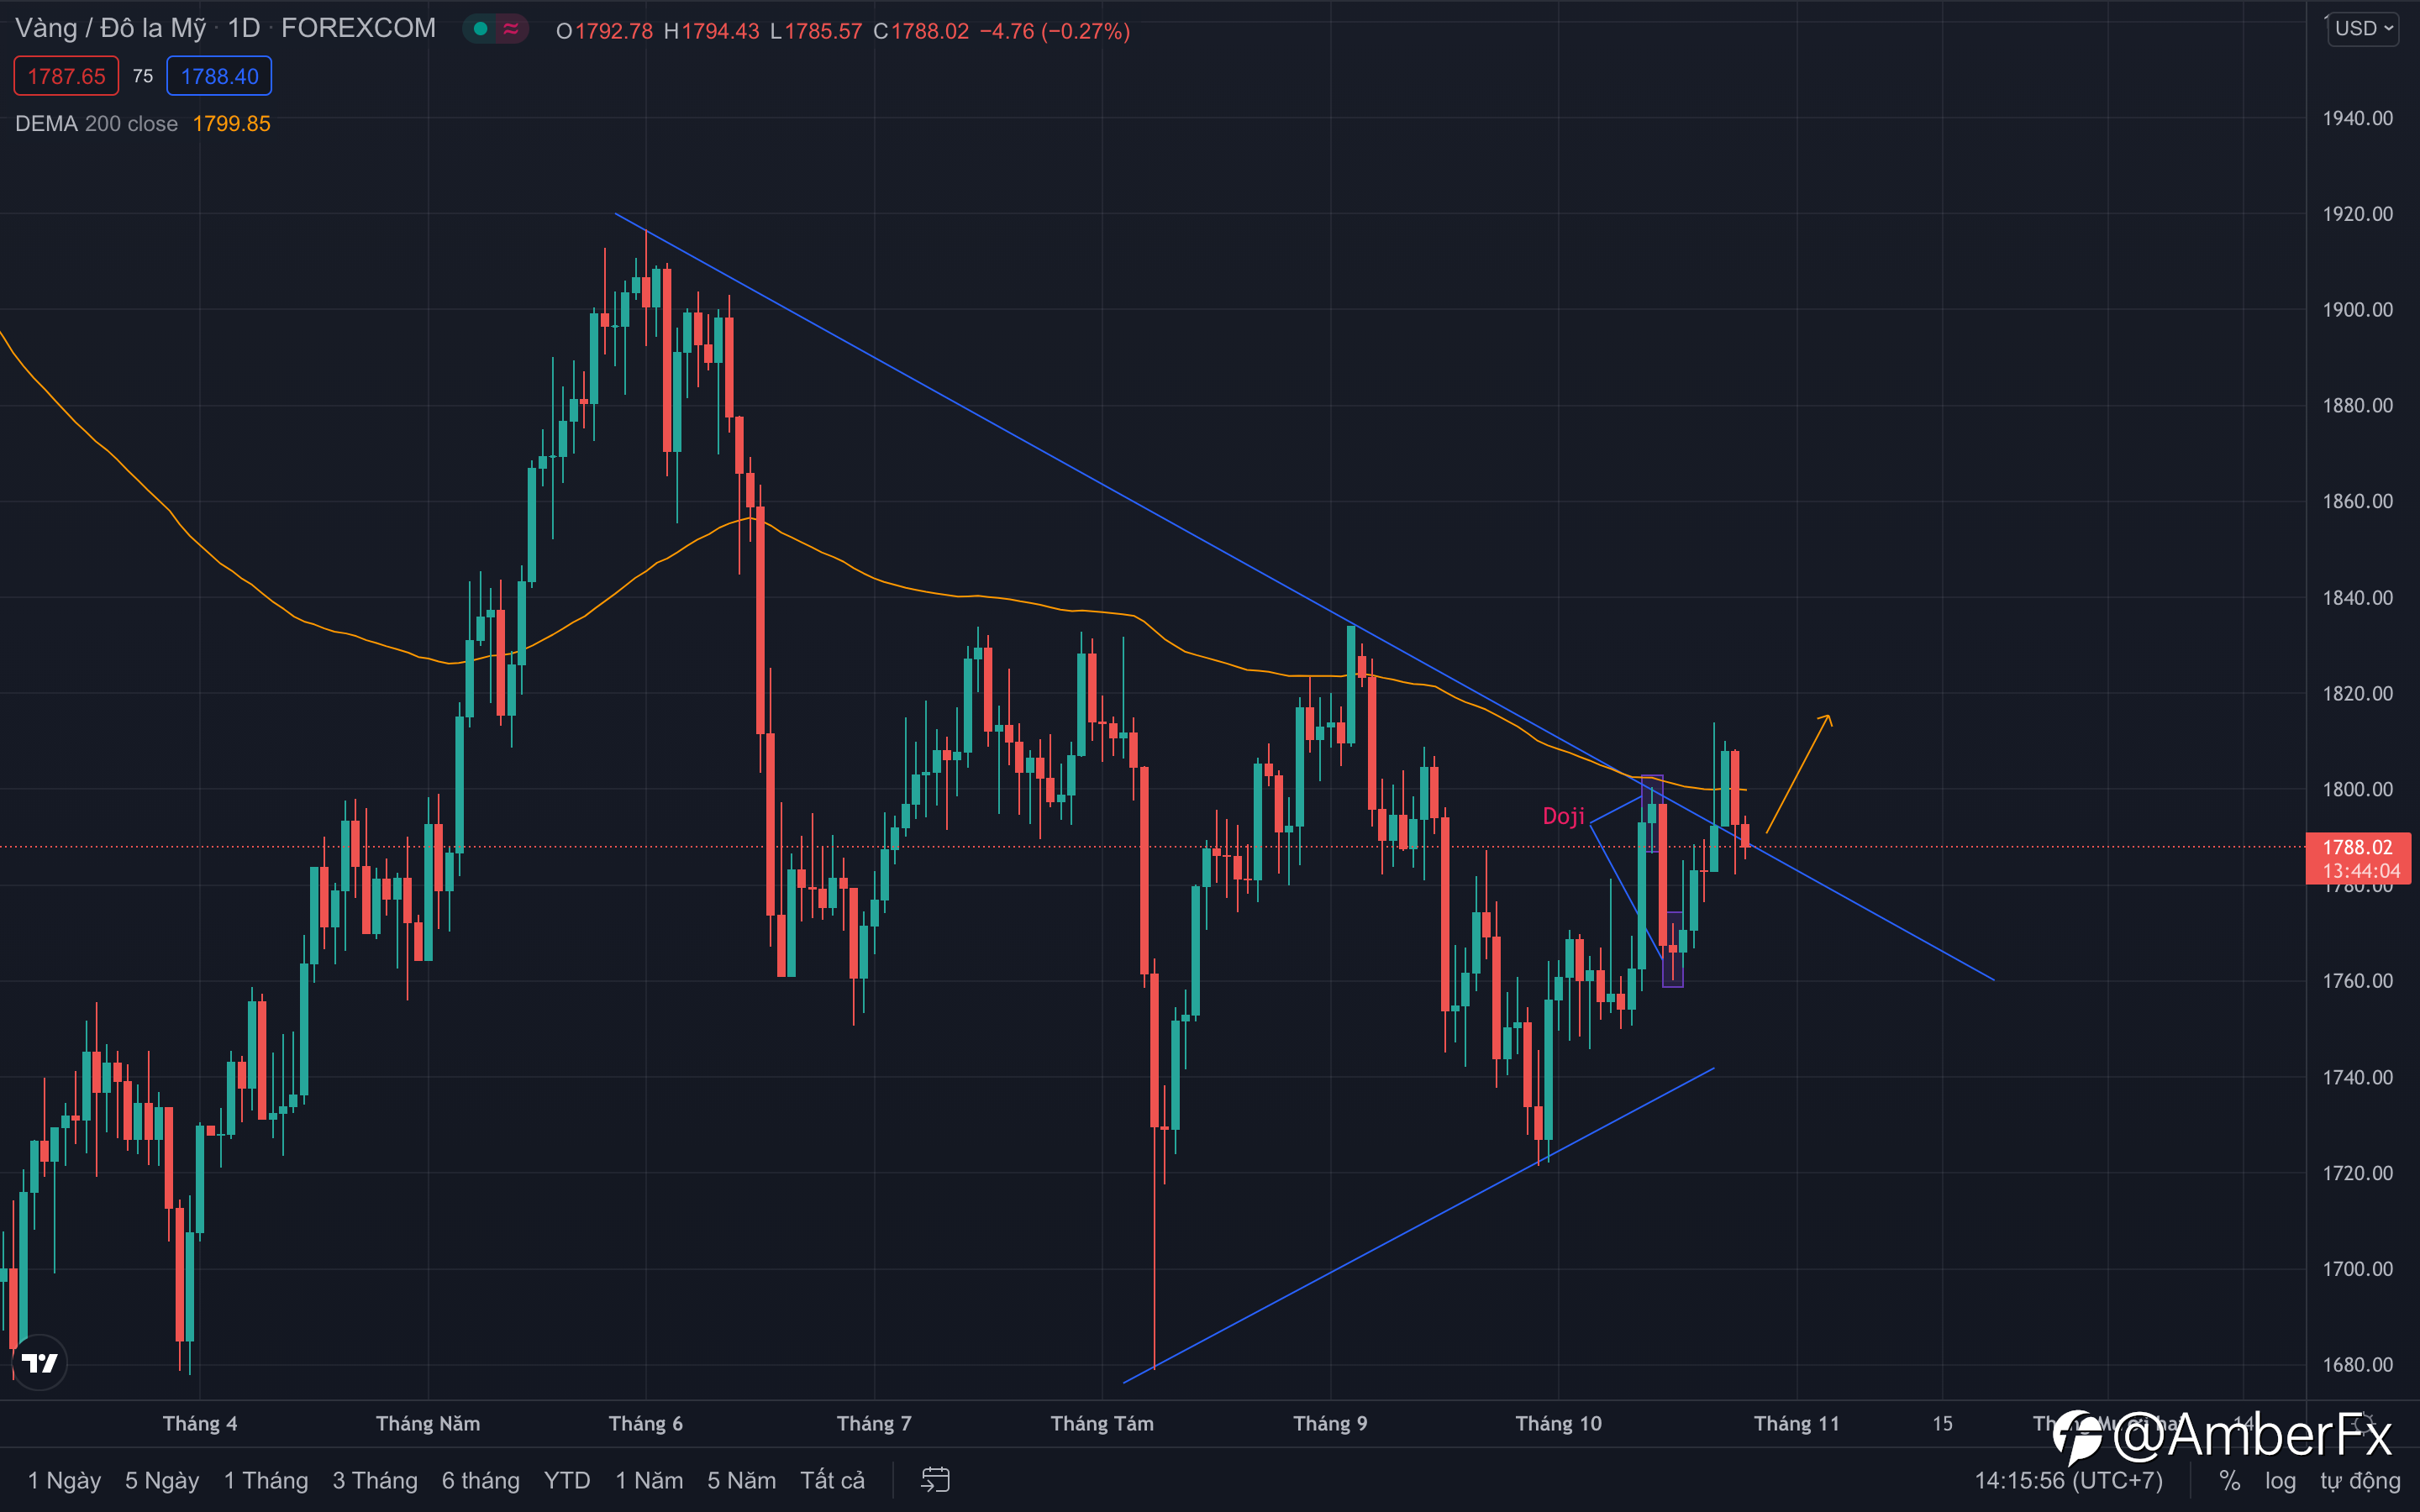
Task: Click the TradingView logo icon
Action: tap(40, 1362)
